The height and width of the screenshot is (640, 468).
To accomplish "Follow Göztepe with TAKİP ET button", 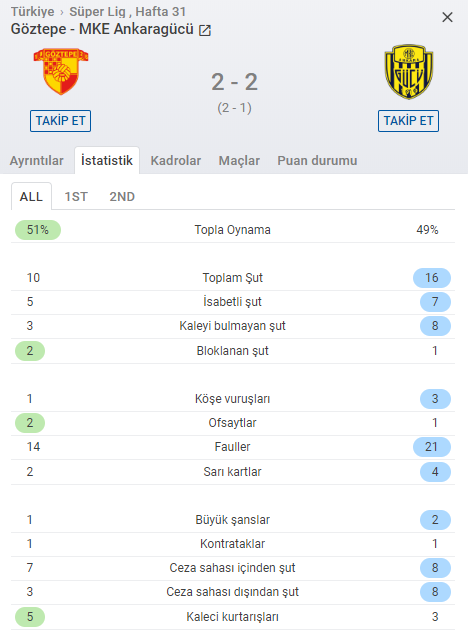I will (x=60, y=121).
